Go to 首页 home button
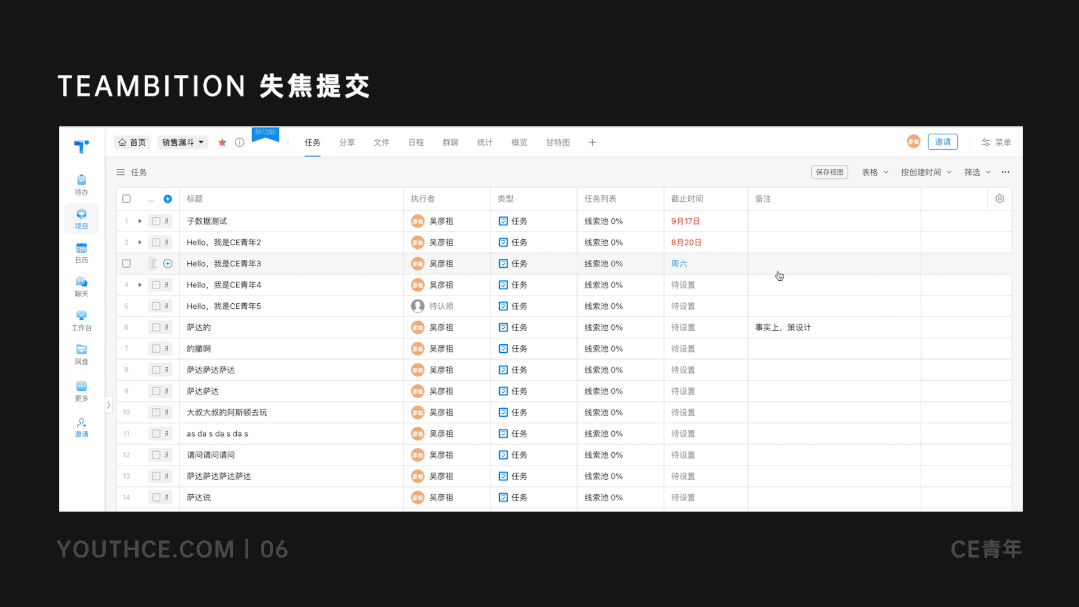The height and width of the screenshot is (607, 1079). (x=132, y=142)
